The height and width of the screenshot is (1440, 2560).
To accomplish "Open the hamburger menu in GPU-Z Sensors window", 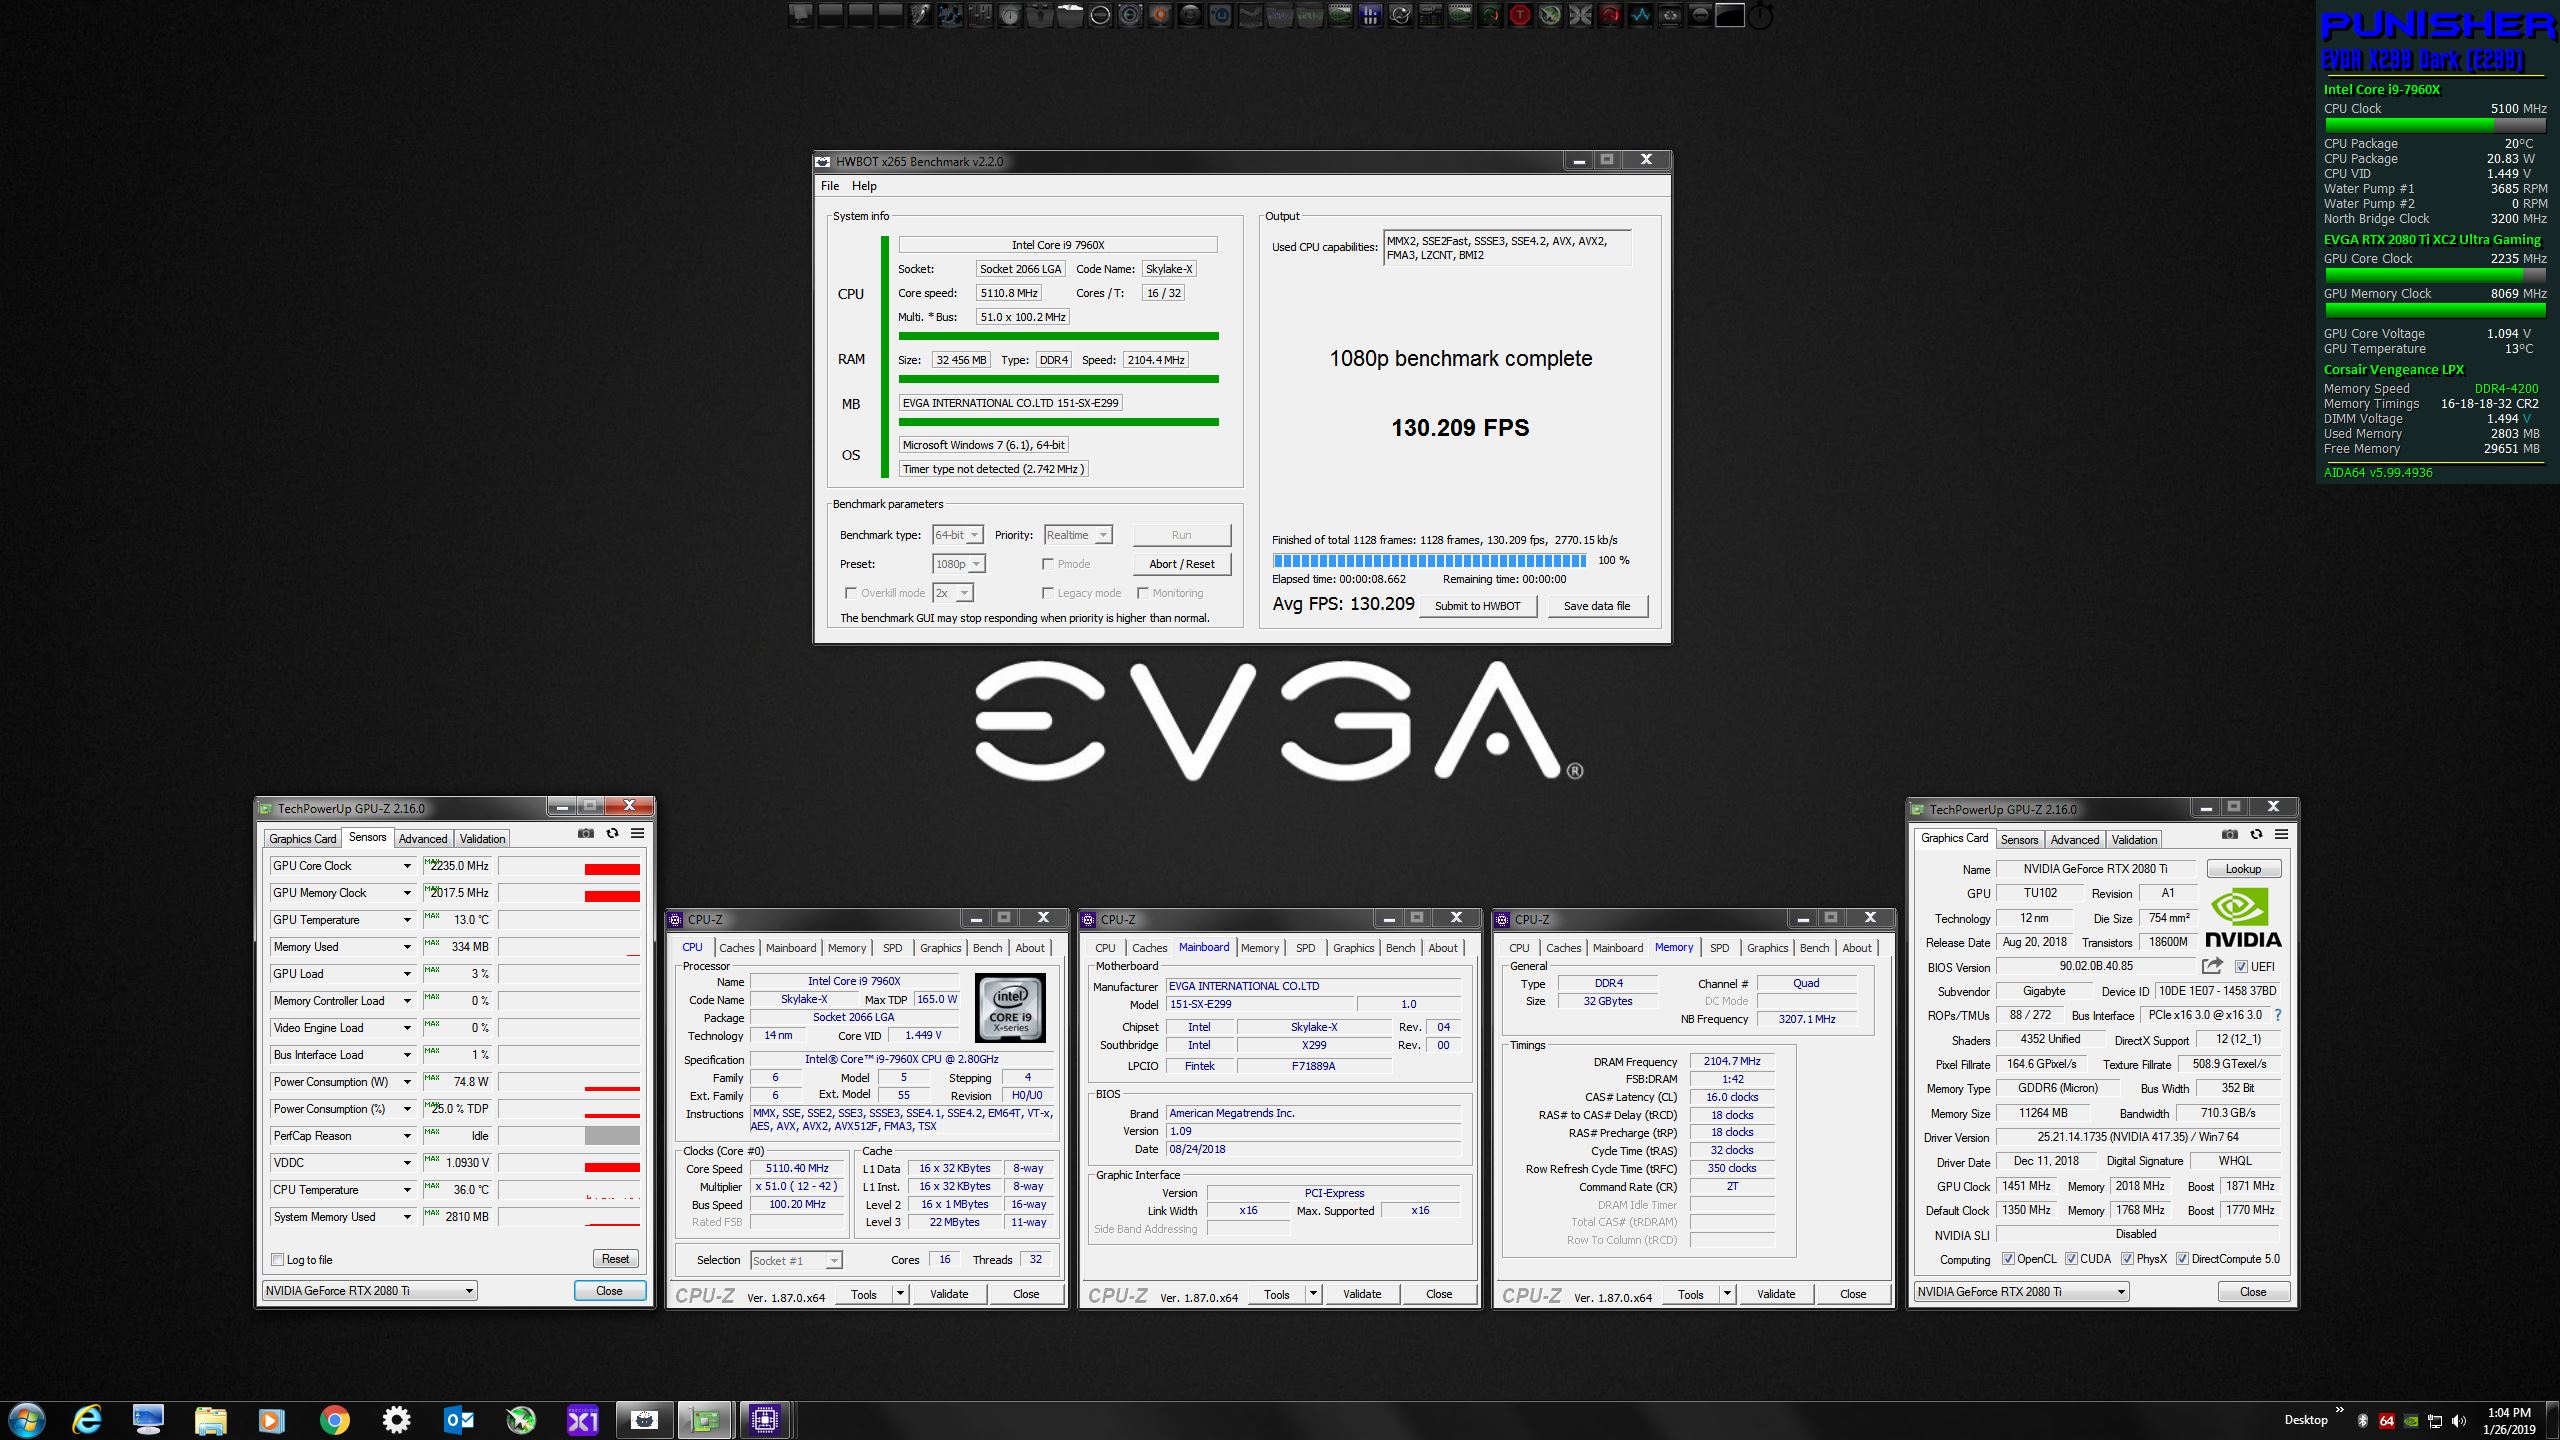I will [x=637, y=833].
